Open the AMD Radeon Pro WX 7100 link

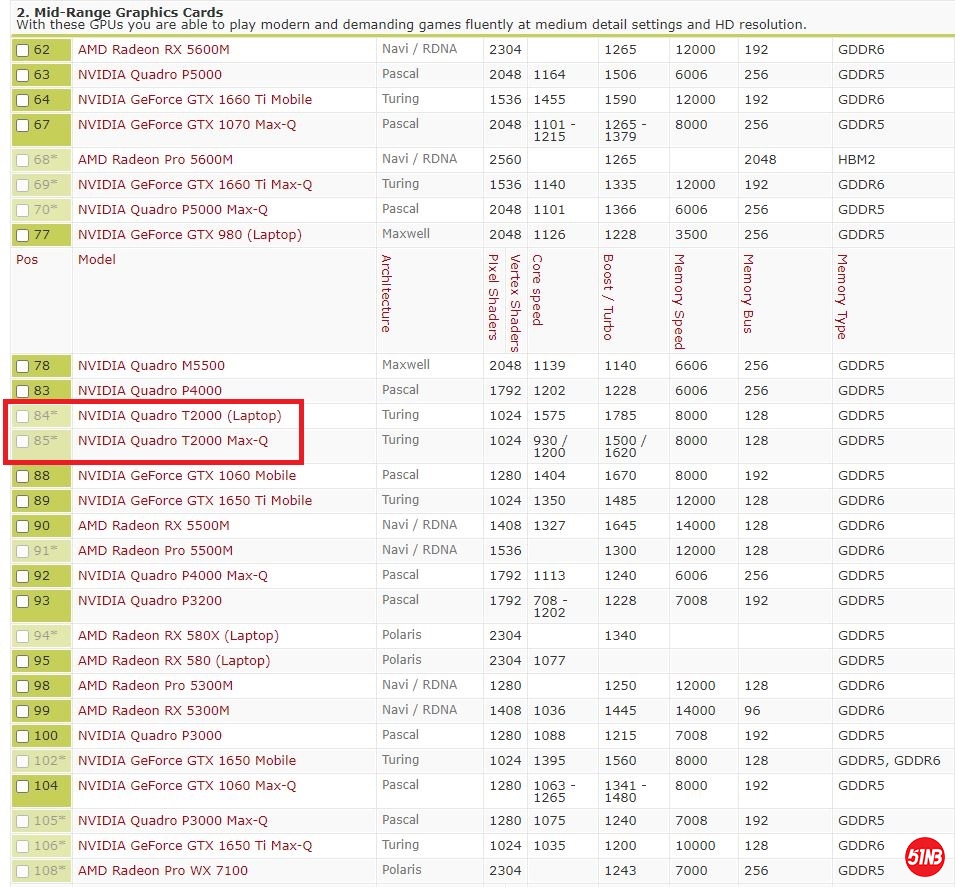(163, 871)
